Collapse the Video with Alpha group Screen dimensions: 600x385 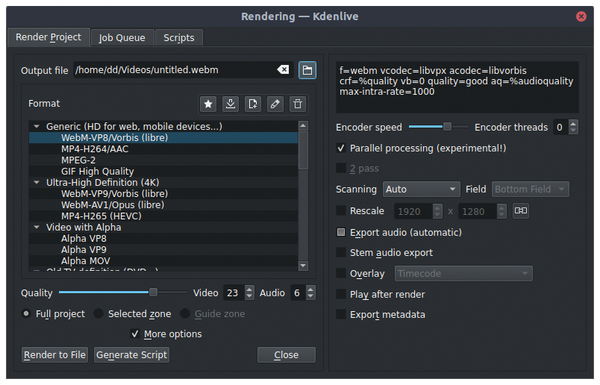click(37, 227)
